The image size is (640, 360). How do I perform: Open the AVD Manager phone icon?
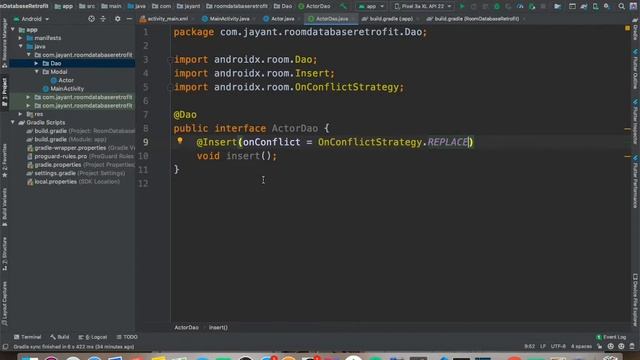pyautogui.click(x=596, y=6)
